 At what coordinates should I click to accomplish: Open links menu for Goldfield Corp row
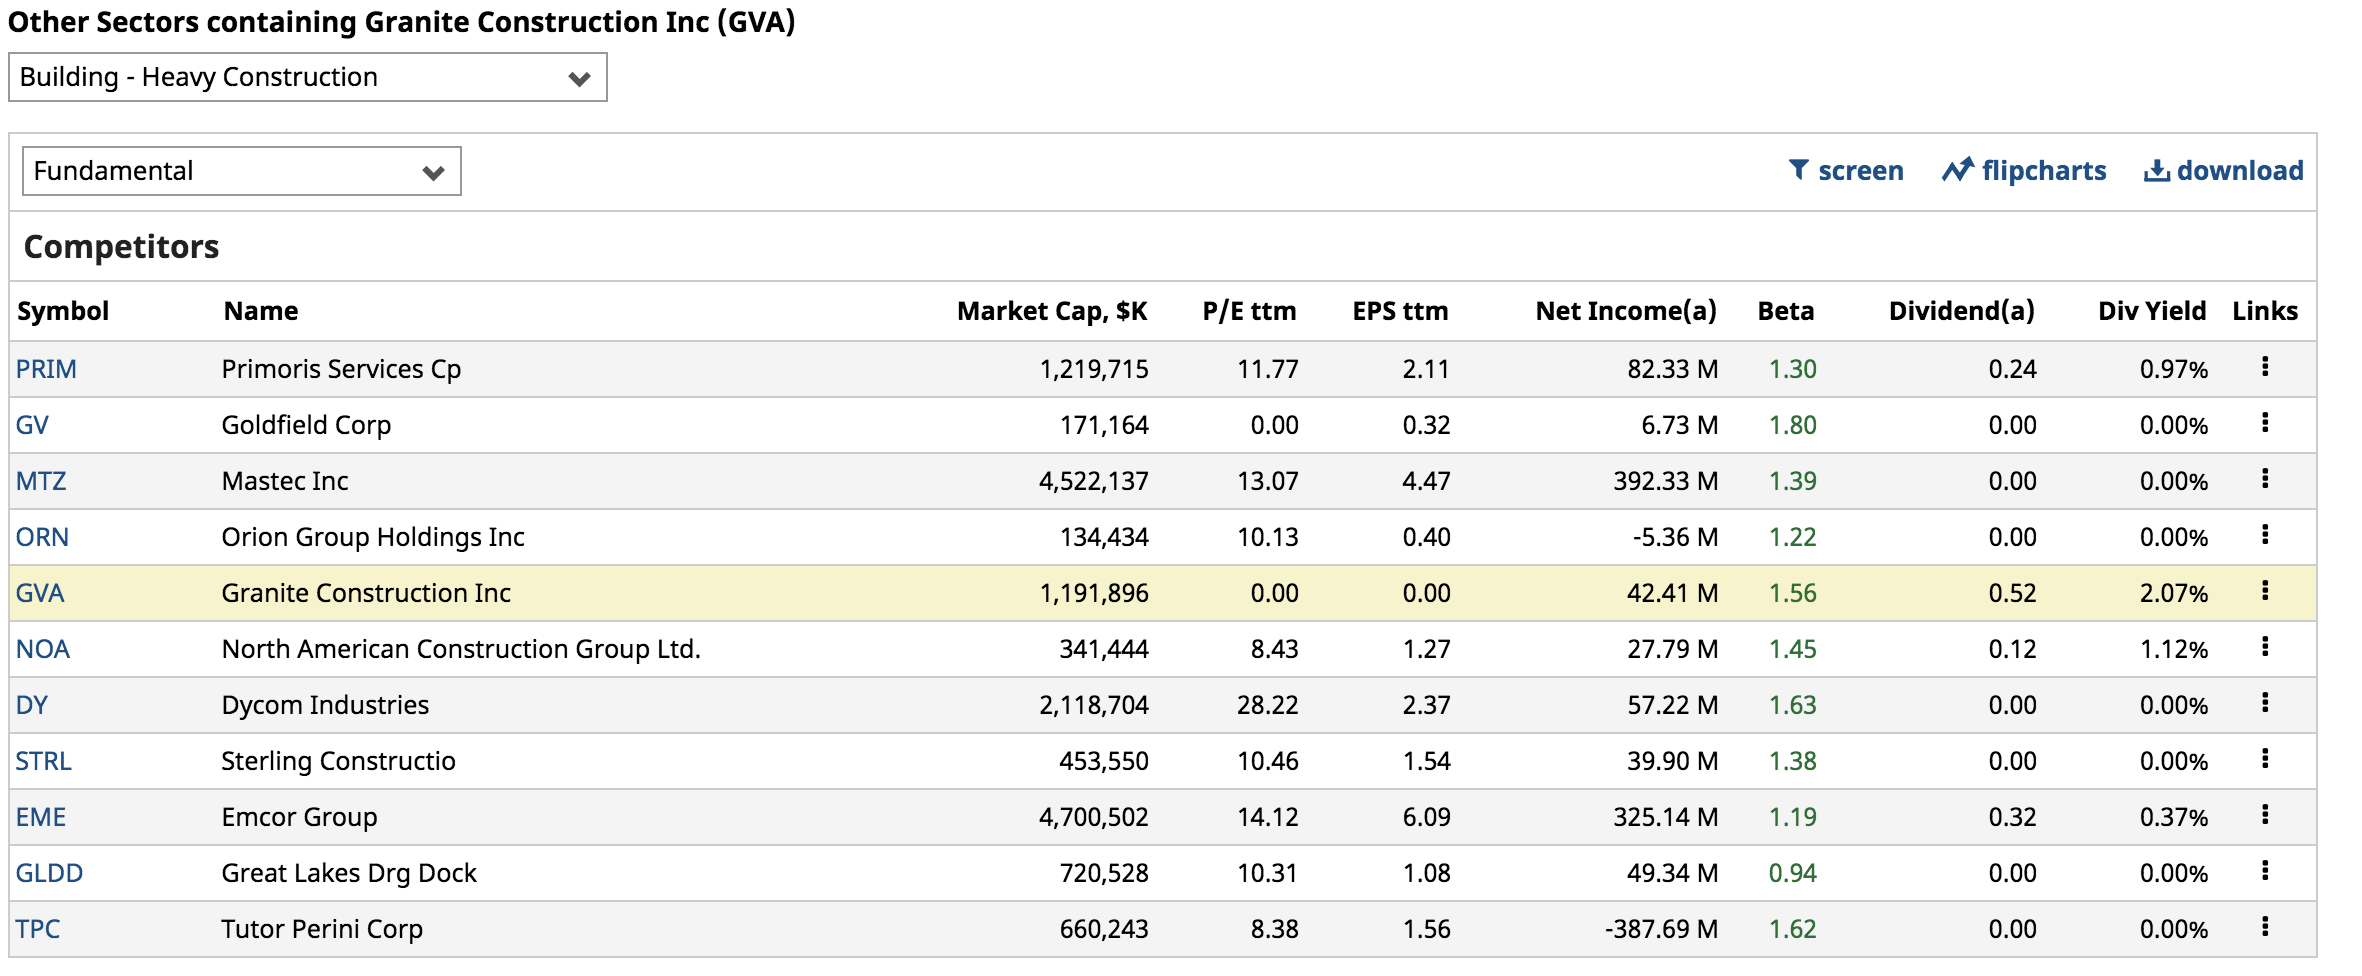coord(2265,423)
